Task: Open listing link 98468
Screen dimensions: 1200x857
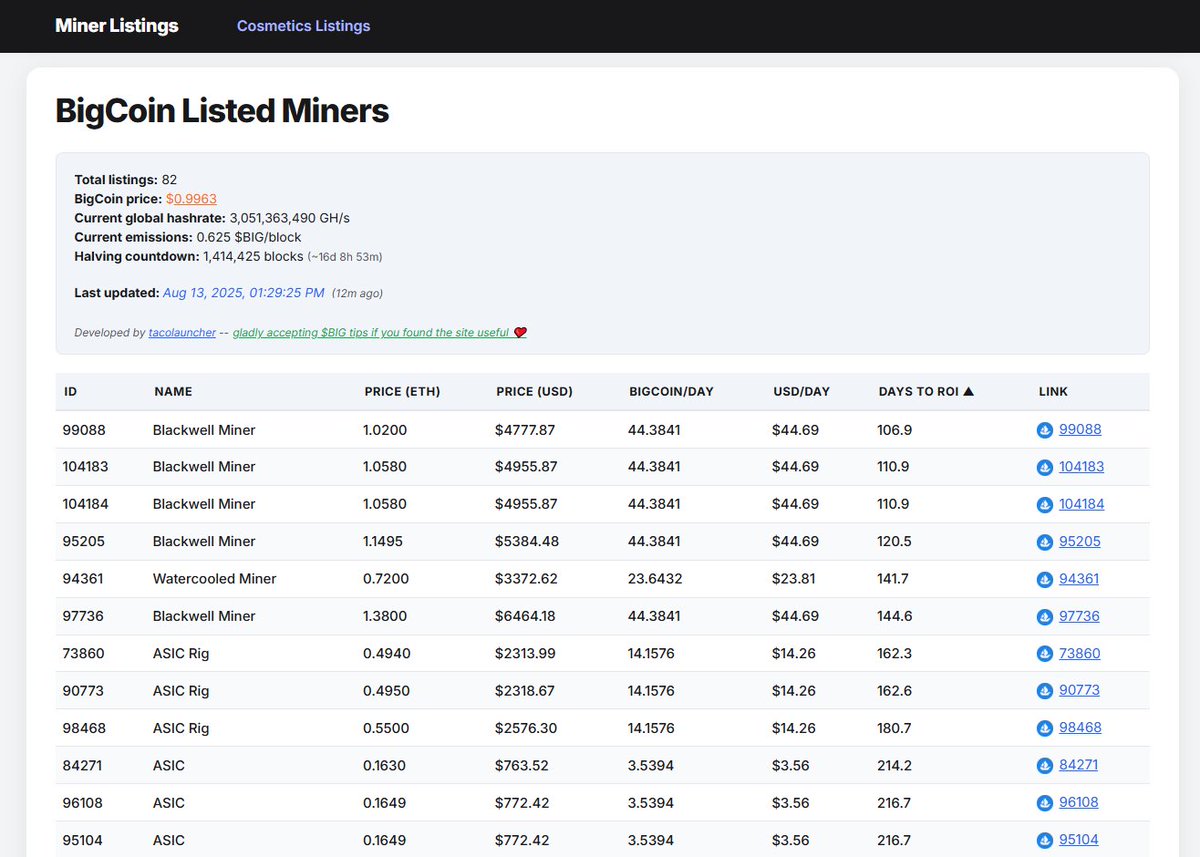Action: tap(1080, 728)
